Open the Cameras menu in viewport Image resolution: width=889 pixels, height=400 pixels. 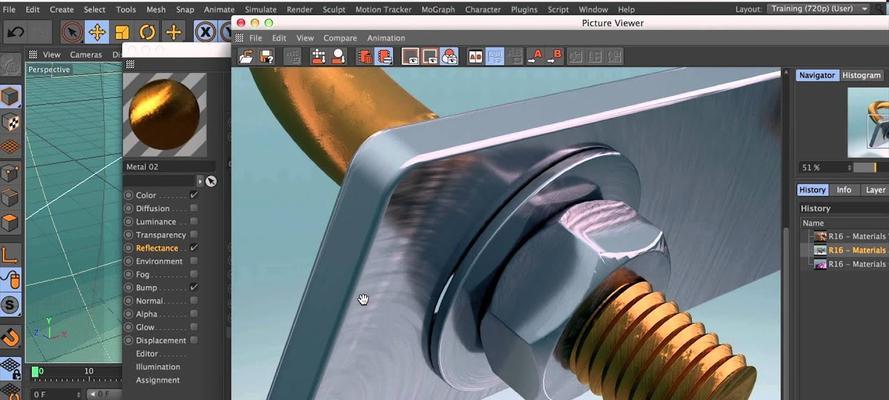(86, 54)
